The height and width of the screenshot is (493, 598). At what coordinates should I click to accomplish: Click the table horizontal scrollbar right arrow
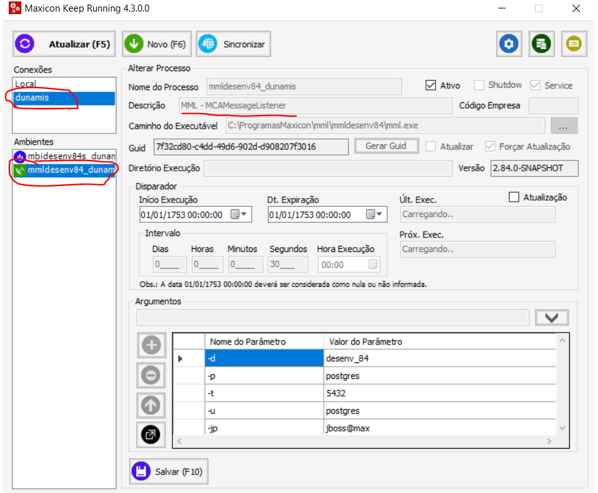pyautogui.click(x=549, y=441)
